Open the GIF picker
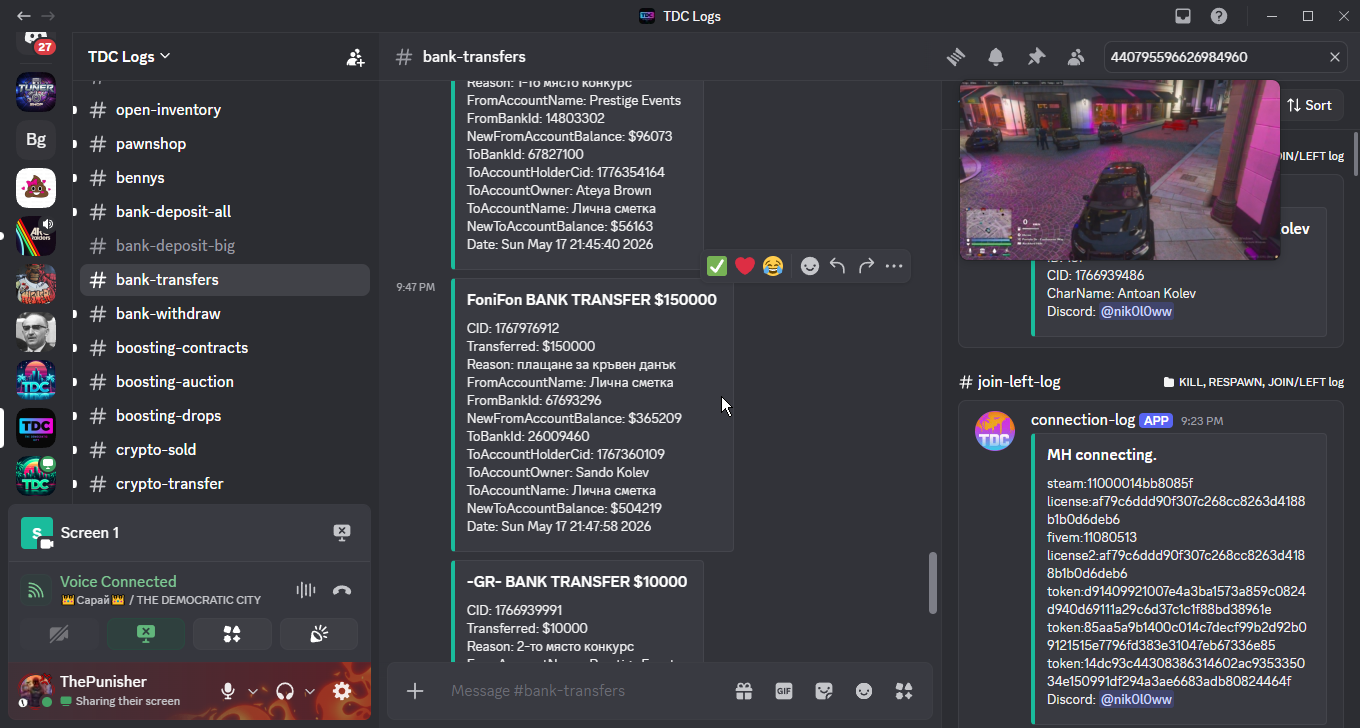This screenshot has height=728, width=1360. (x=784, y=691)
